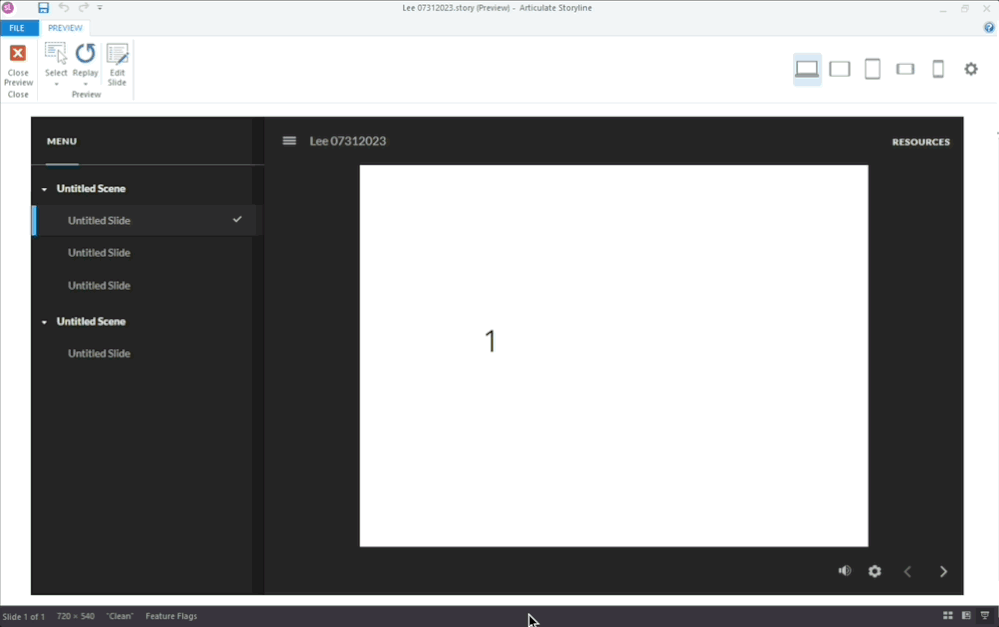Click the course title Lee 07312023
The image size is (999, 627).
(x=348, y=141)
